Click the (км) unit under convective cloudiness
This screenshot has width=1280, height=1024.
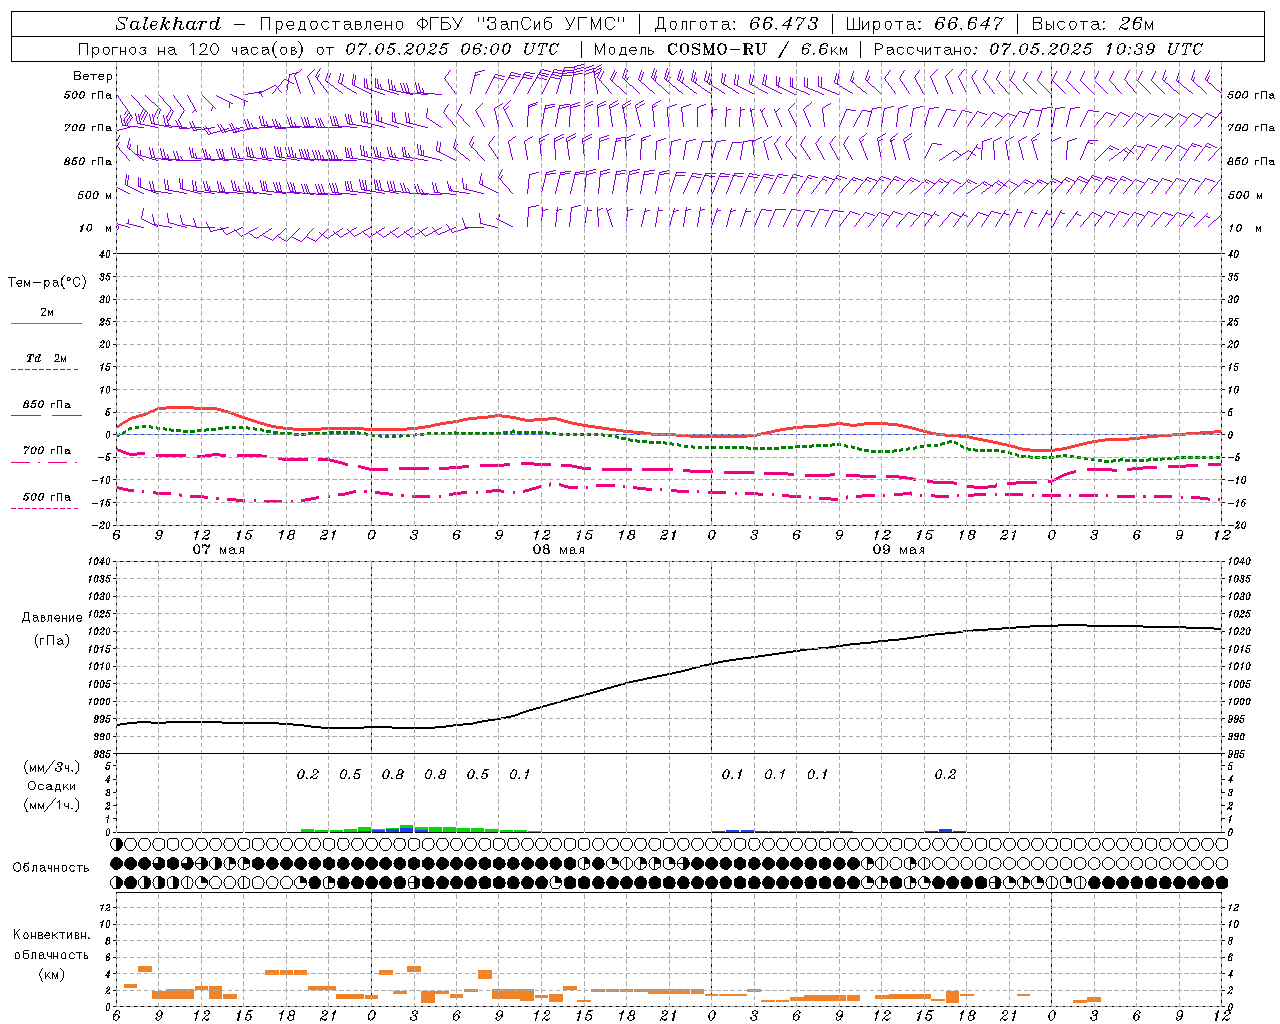[x=51, y=974]
